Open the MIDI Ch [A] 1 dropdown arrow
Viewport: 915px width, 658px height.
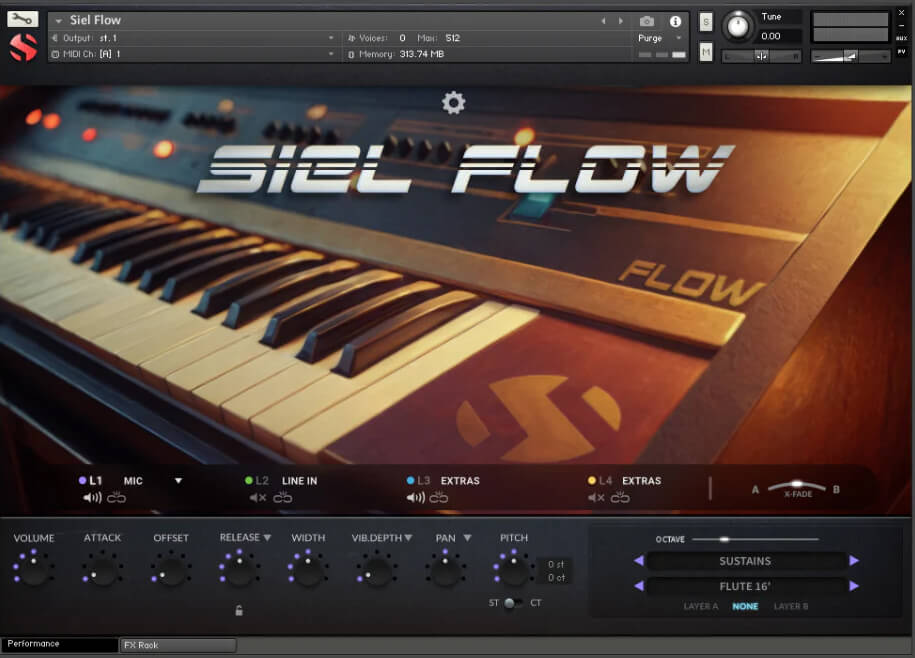[331, 54]
